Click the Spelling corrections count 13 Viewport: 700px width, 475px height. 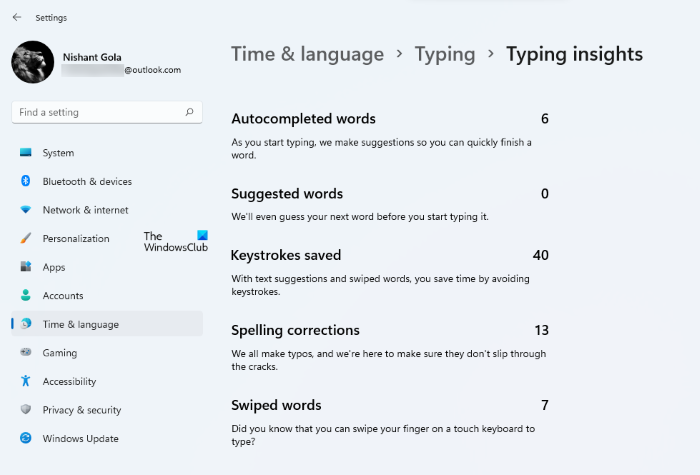click(542, 330)
